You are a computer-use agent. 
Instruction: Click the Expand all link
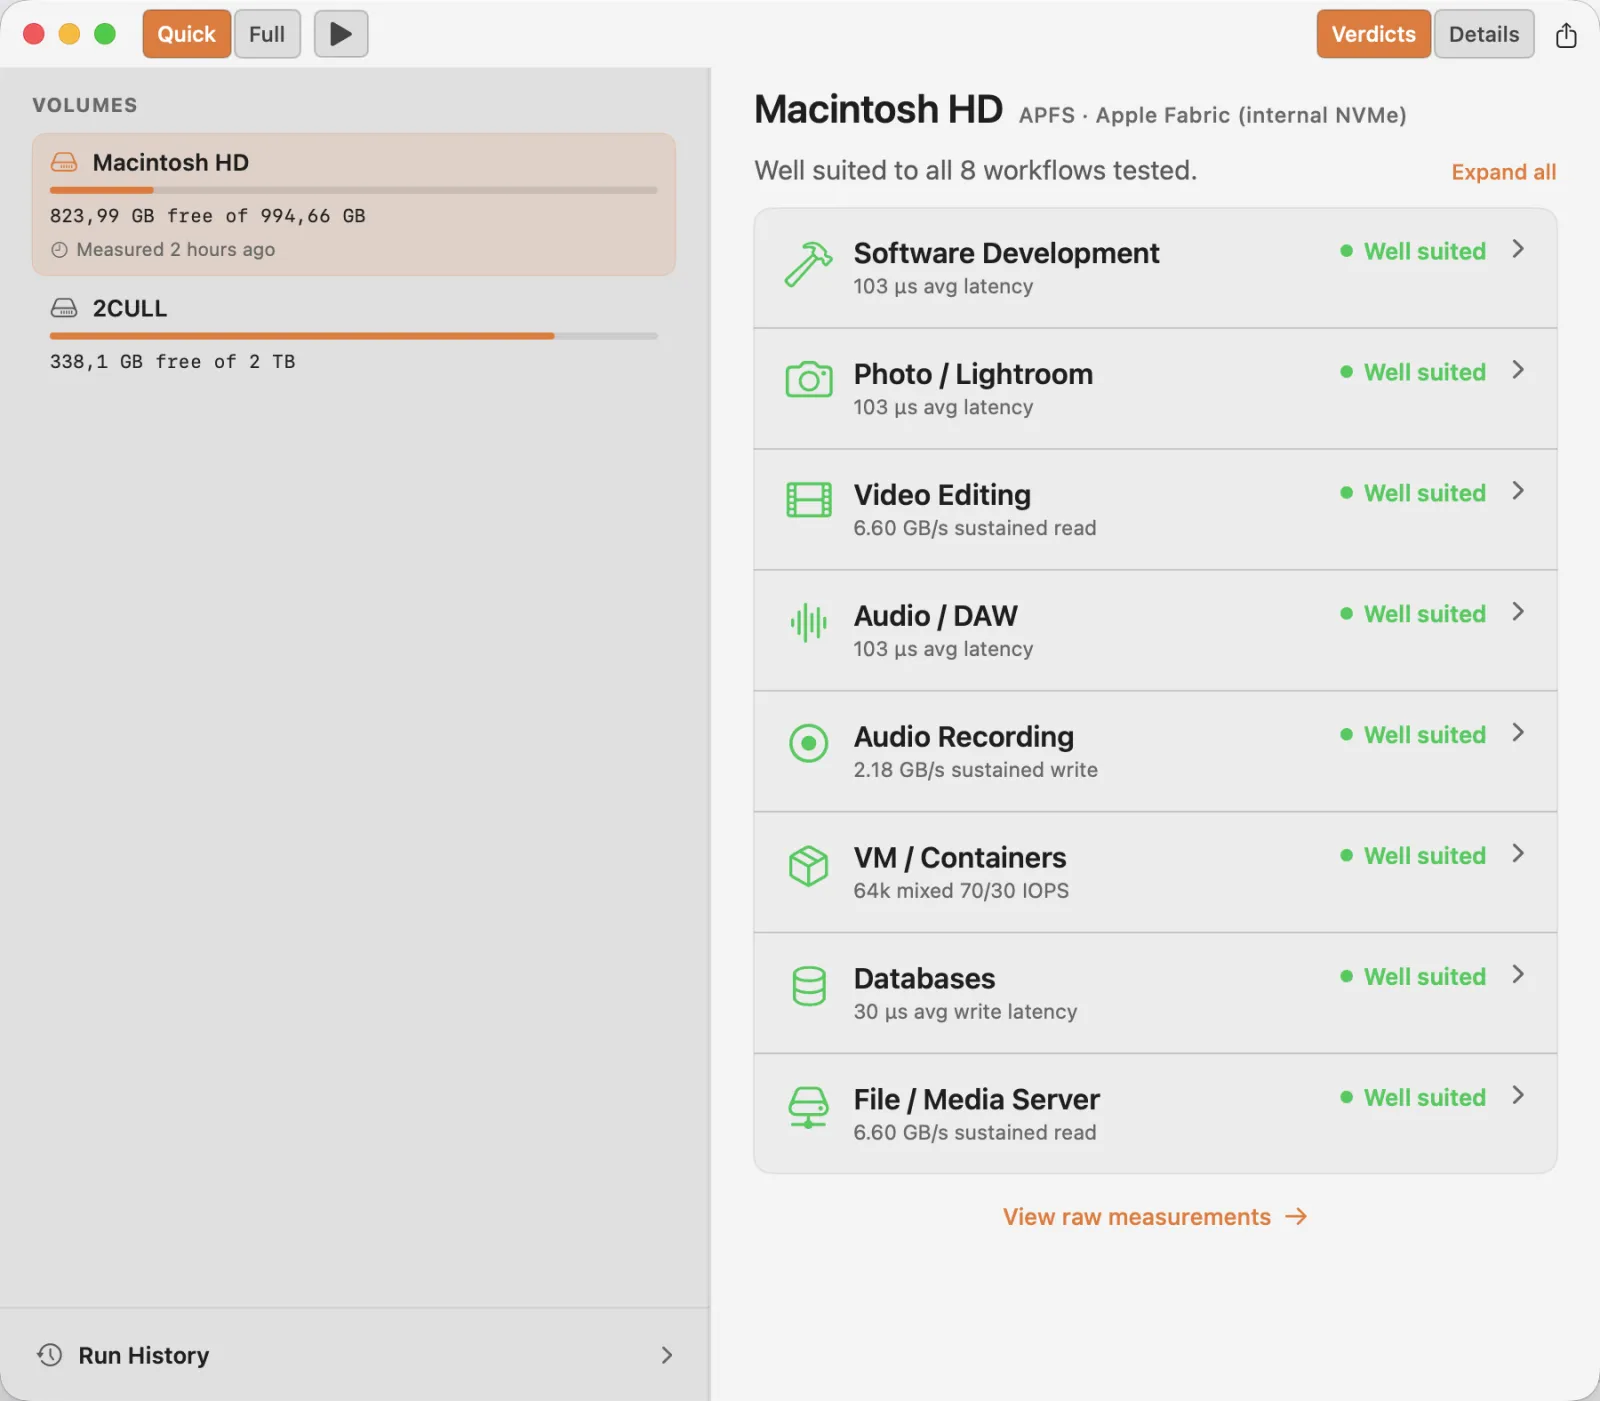[x=1503, y=172]
